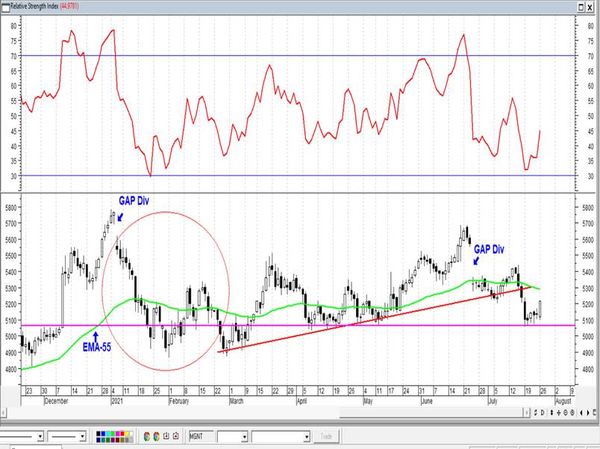
Task: Click the plus crosshair icon in chart corner
Action: [x=559, y=413]
